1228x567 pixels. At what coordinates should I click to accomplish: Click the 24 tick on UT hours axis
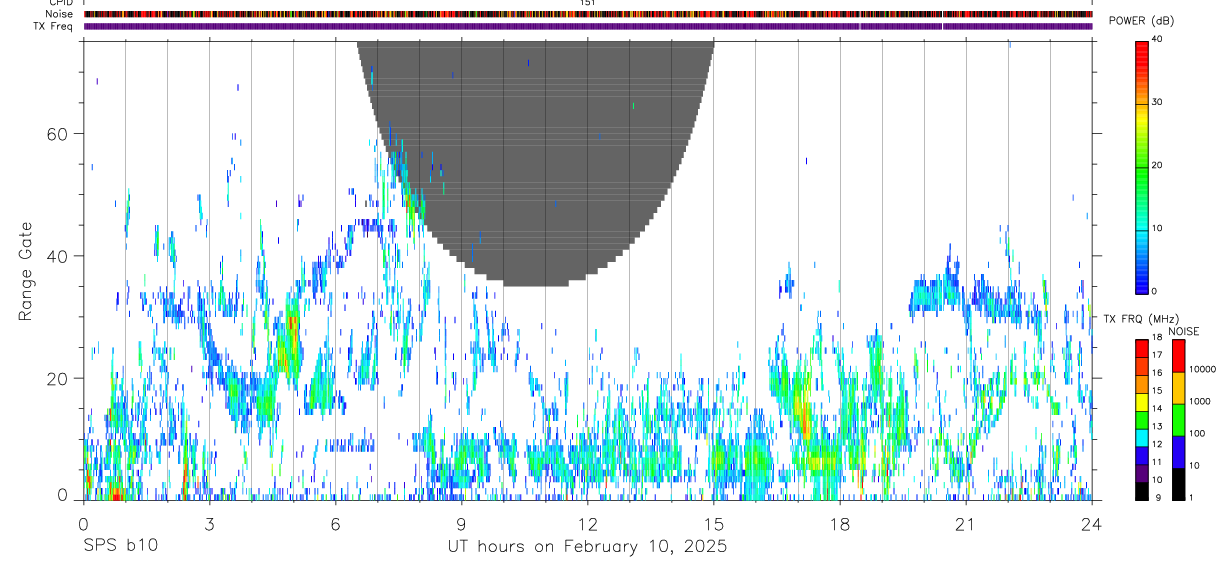[x=1091, y=523]
